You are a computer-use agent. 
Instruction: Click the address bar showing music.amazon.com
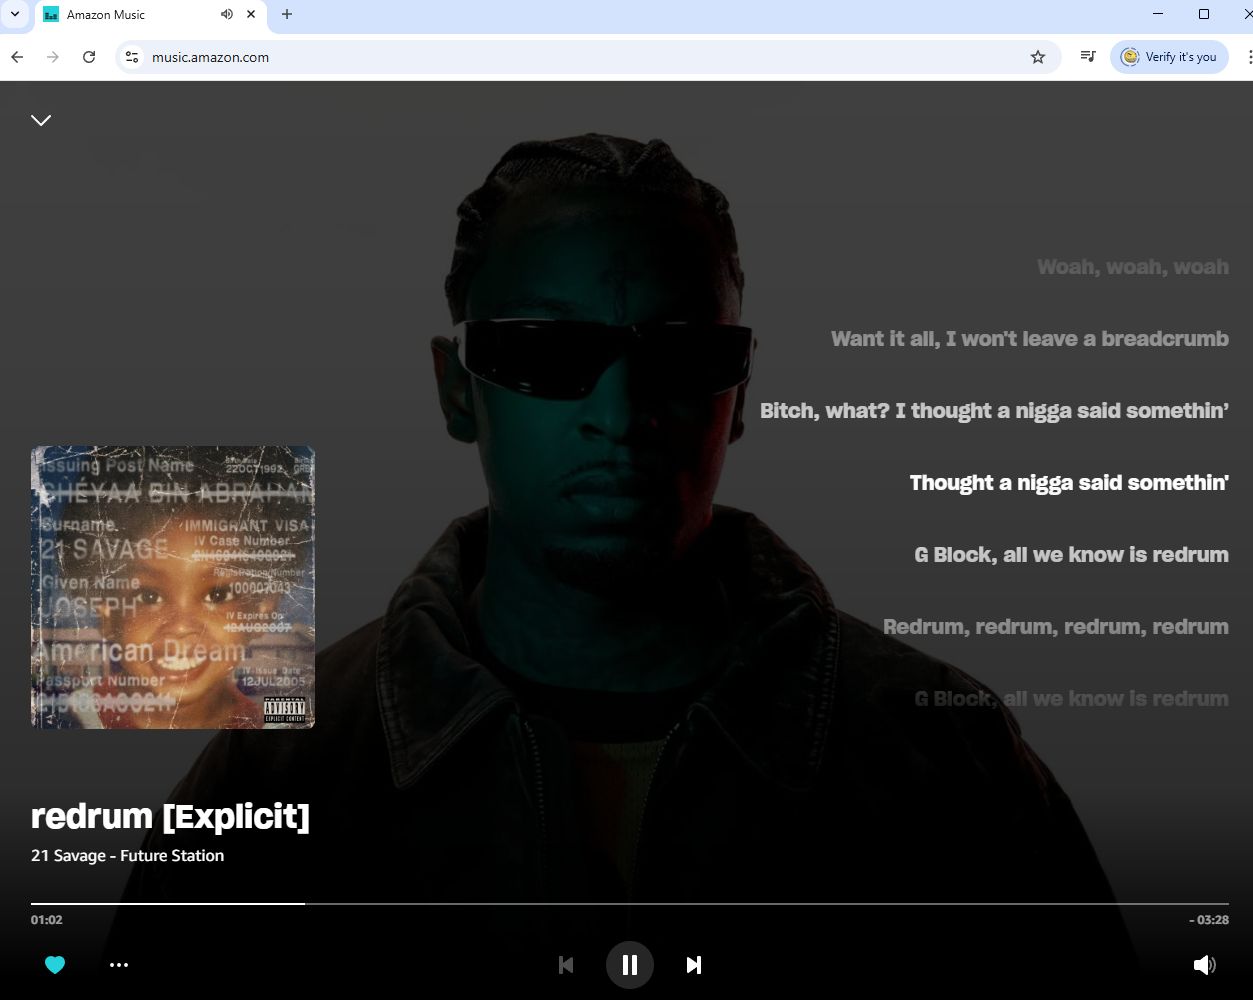pyautogui.click(x=580, y=57)
